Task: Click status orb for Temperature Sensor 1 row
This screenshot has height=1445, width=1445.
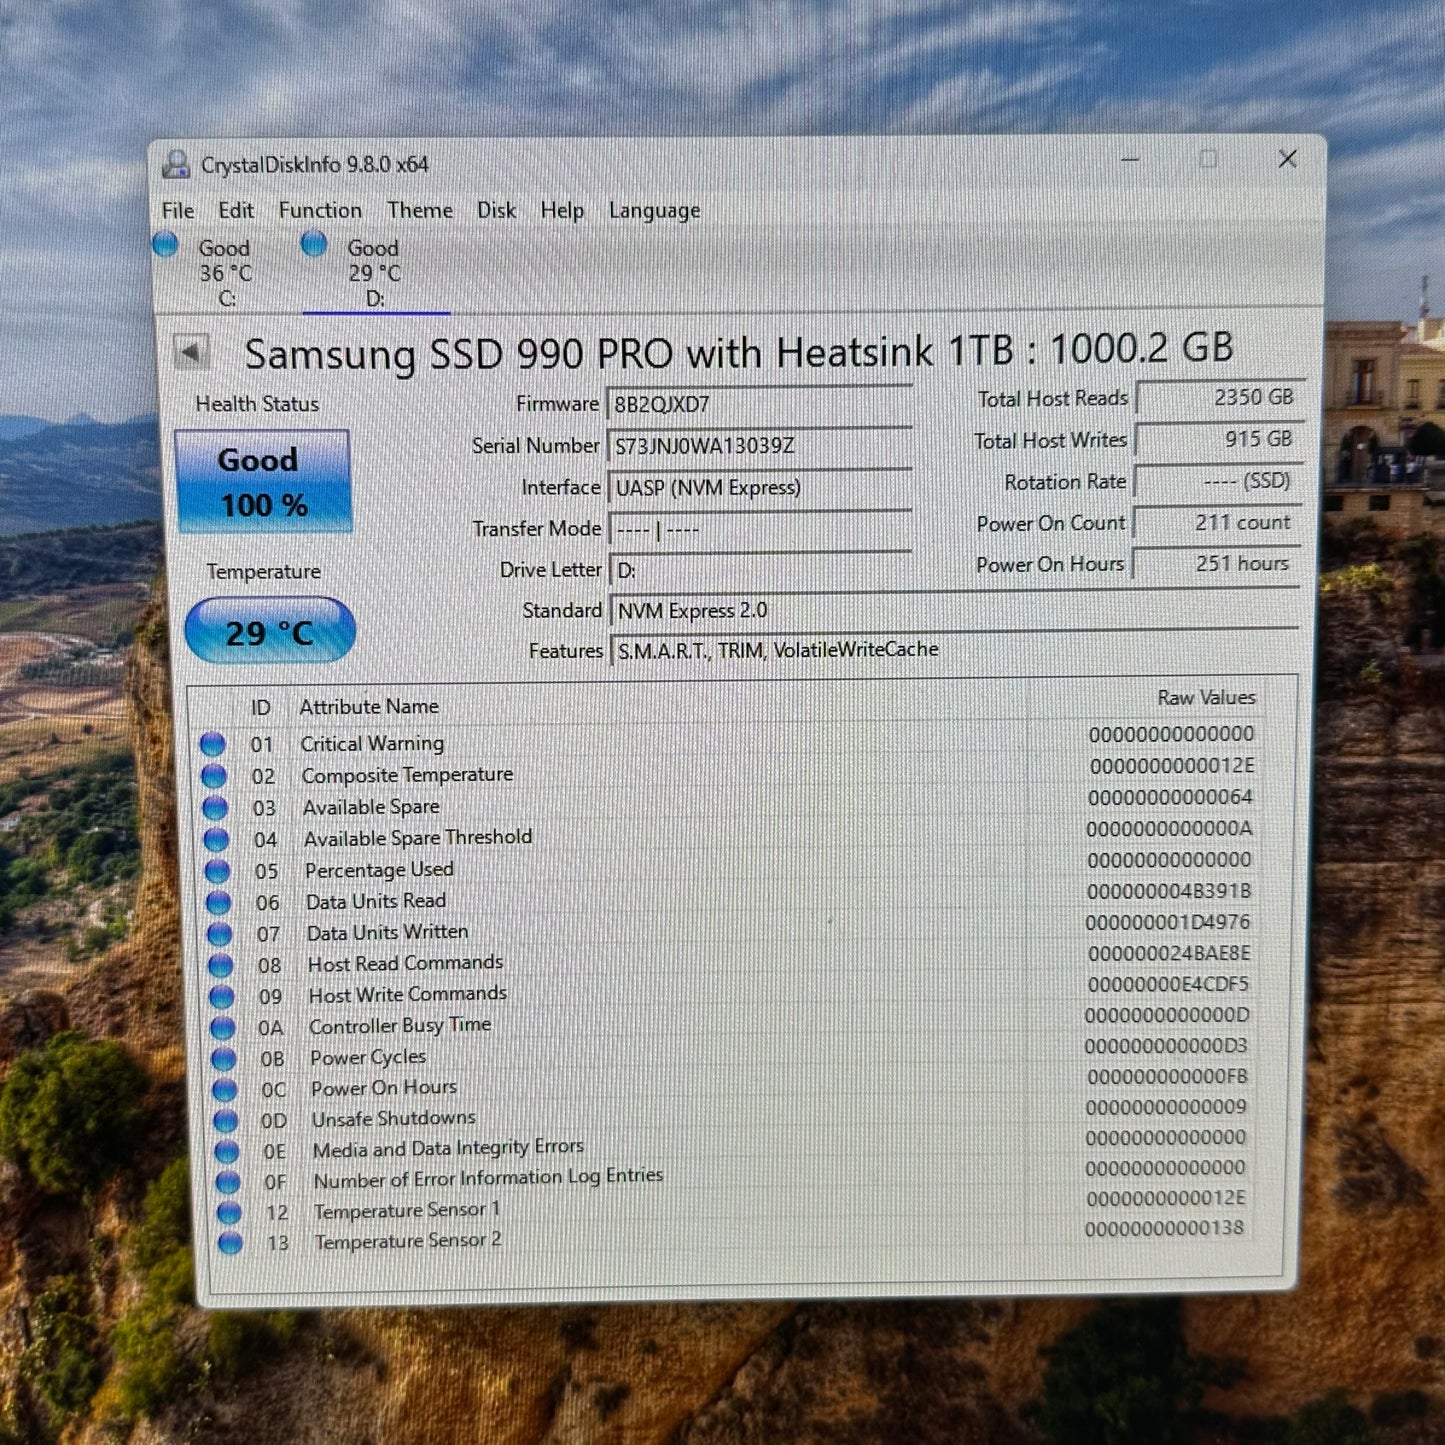Action: tap(229, 1213)
